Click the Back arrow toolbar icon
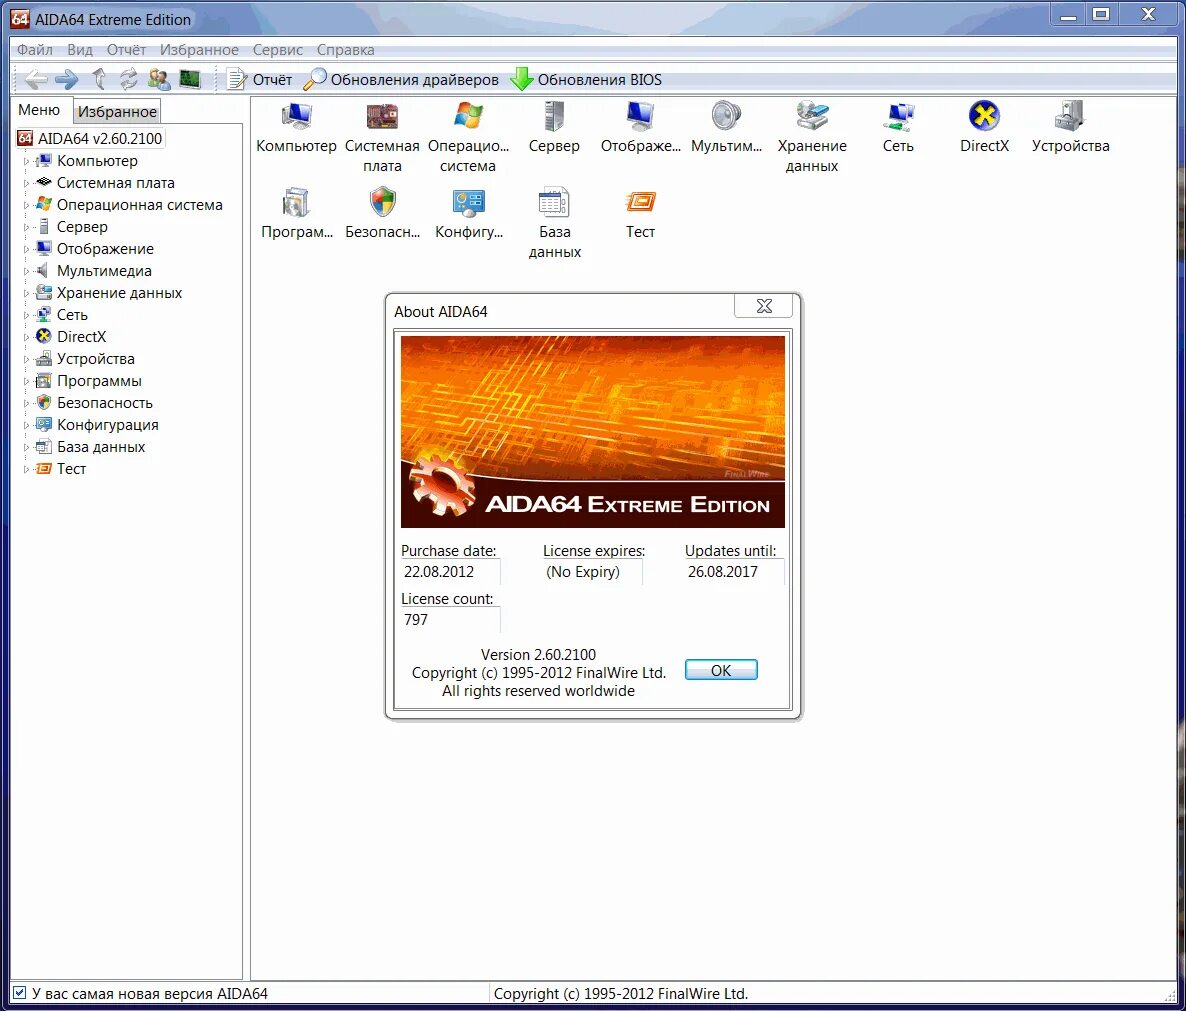This screenshot has width=1186, height=1011. point(35,79)
